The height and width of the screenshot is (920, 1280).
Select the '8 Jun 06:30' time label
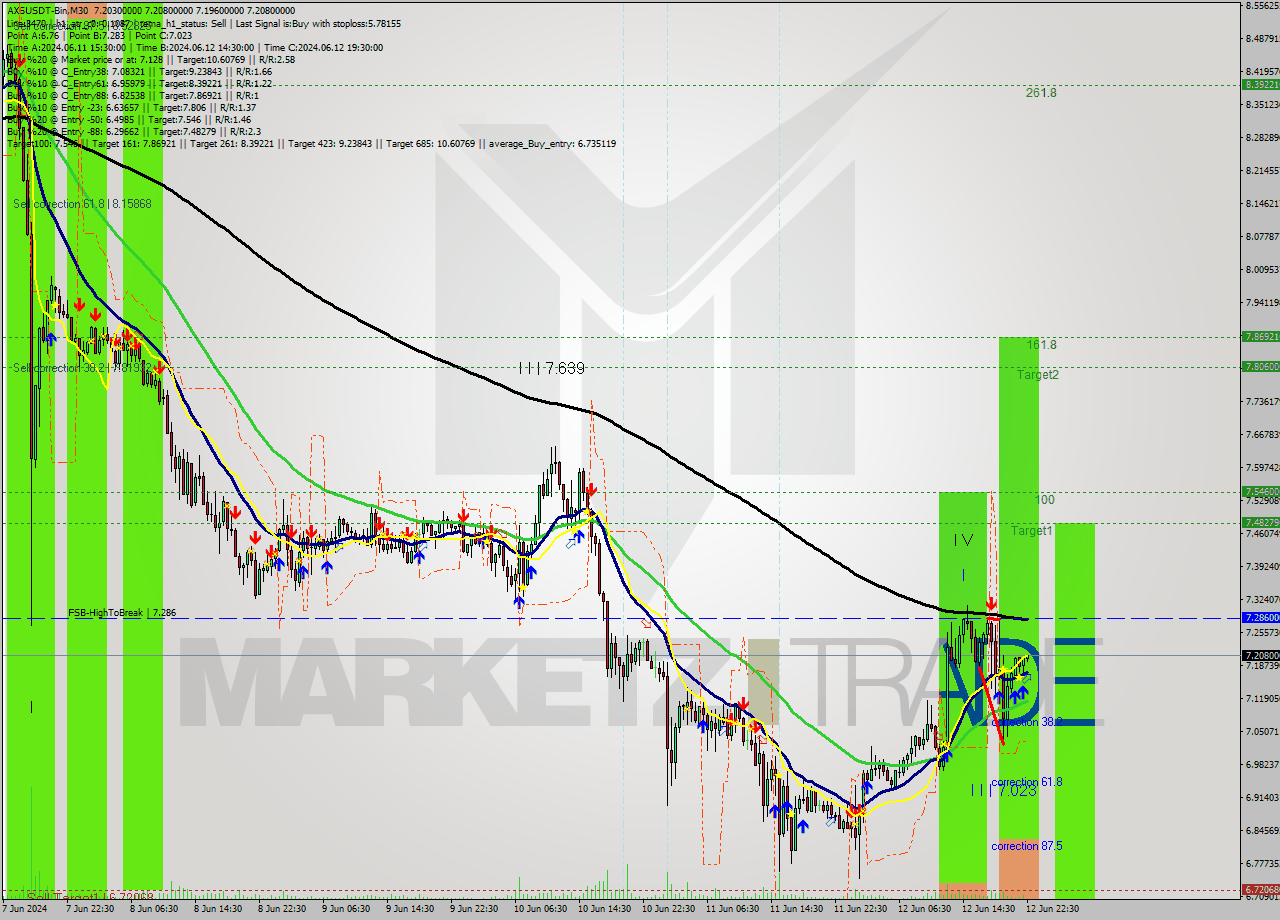point(152,909)
